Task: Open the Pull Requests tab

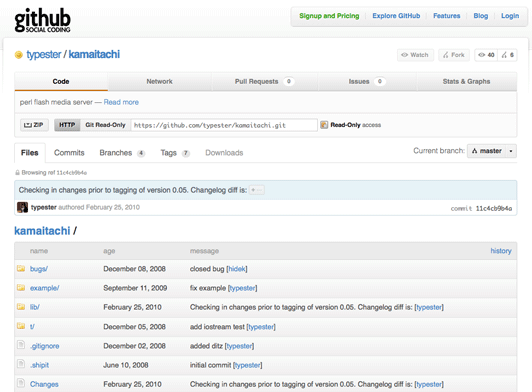Action: tap(264, 81)
